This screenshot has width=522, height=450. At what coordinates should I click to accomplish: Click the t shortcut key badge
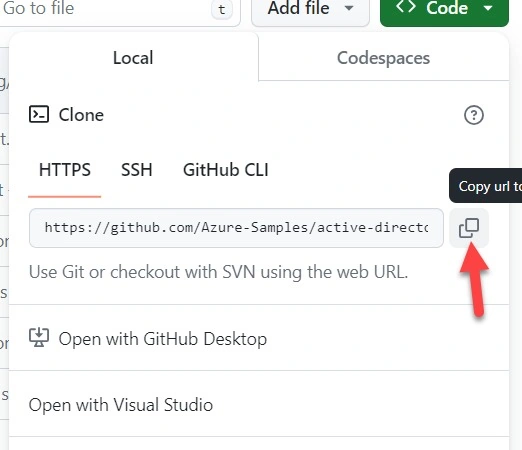pyautogui.click(x=222, y=10)
